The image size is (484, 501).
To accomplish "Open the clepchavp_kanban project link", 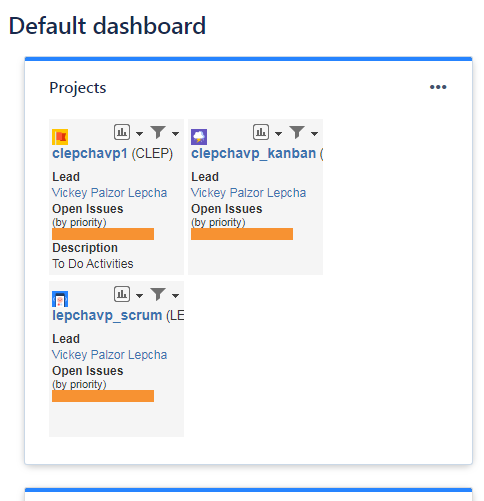I will [x=253, y=153].
